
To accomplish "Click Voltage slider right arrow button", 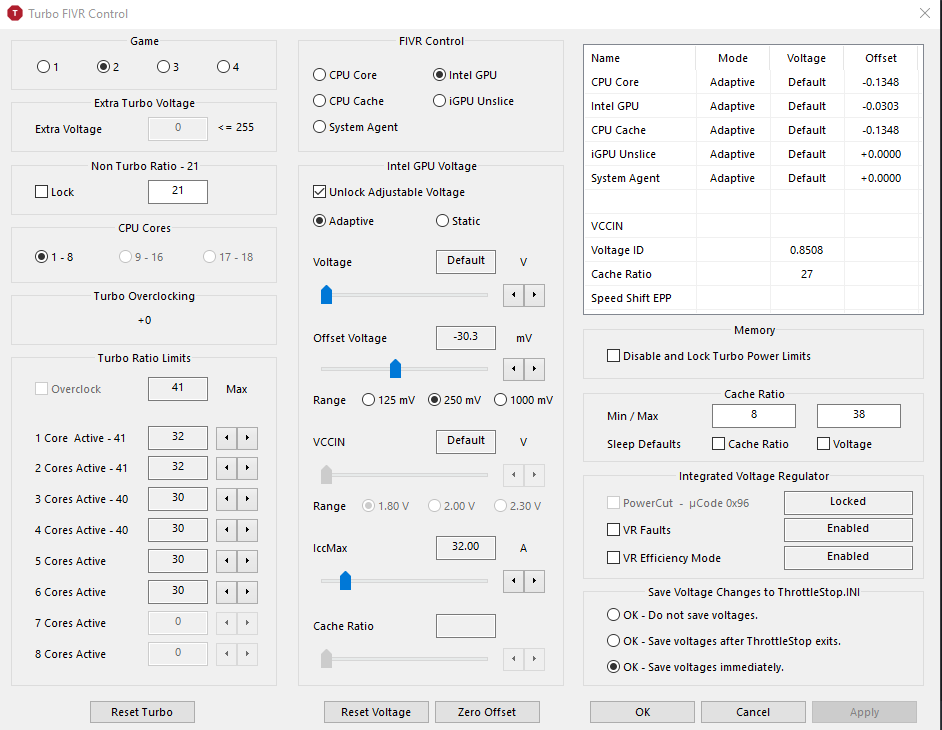I will click(535, 295).
